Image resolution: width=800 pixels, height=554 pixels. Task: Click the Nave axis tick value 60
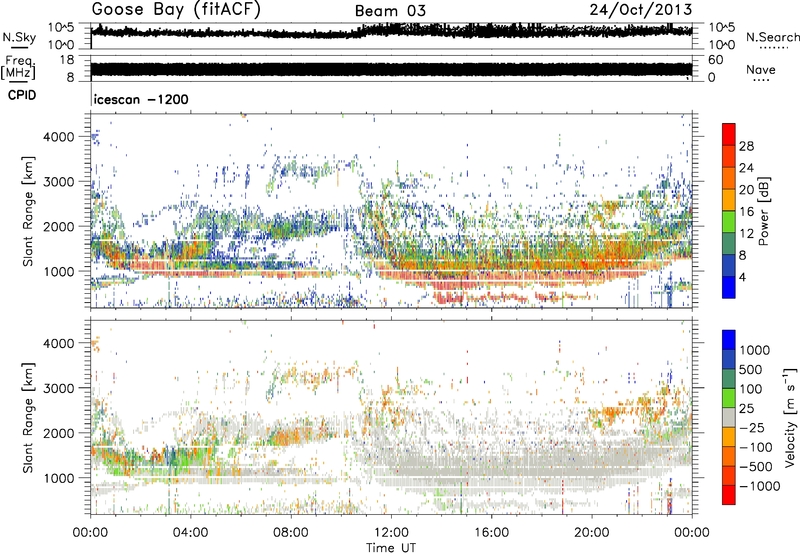[x=715, y=60]
